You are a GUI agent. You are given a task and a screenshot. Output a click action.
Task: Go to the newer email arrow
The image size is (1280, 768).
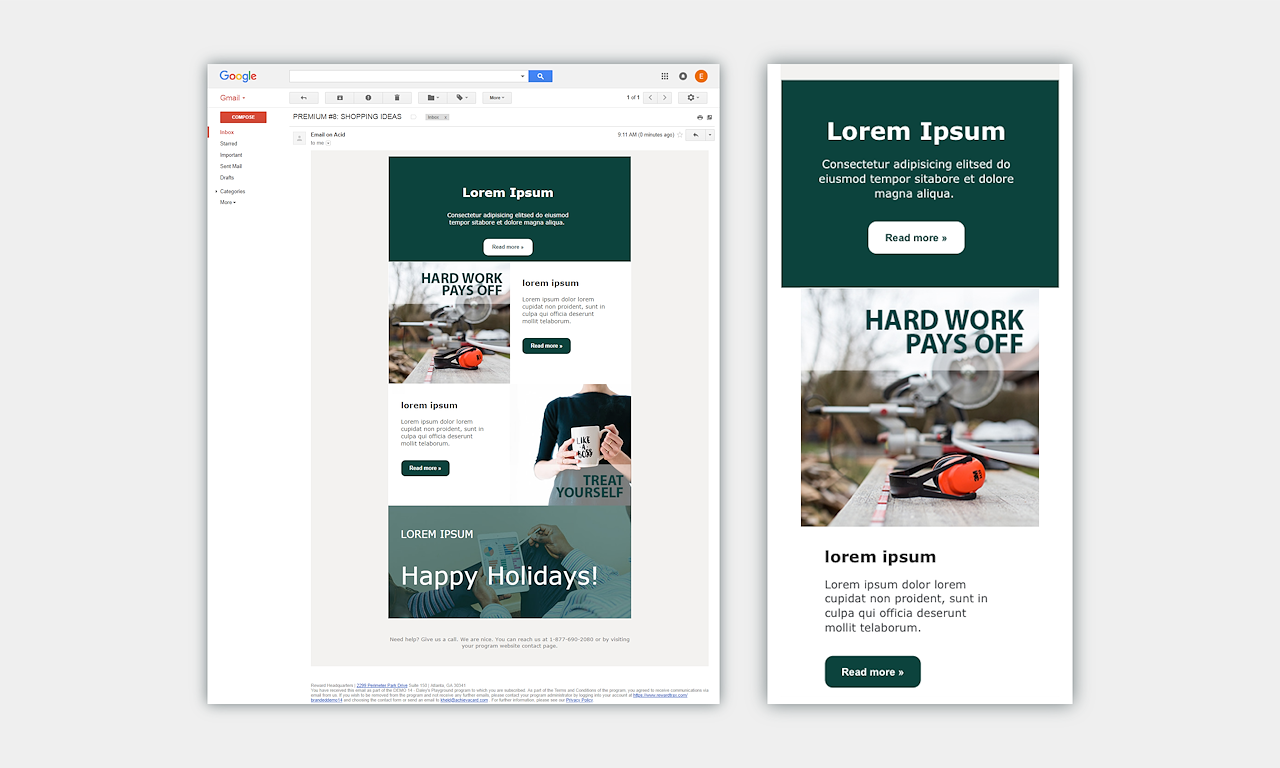pyautogui.click(x=651, y=98)
